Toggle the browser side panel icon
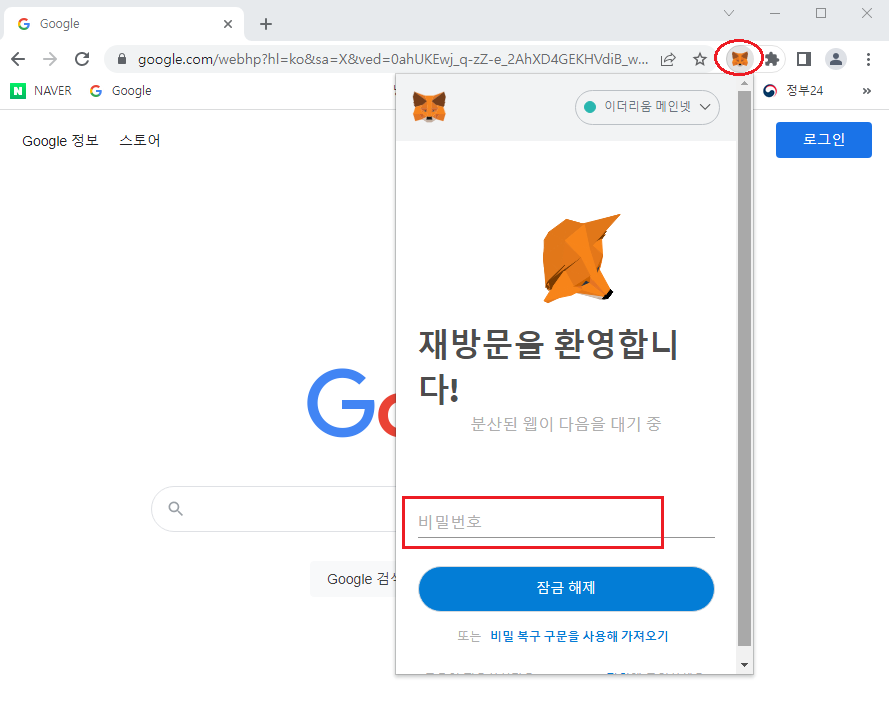The width and height of the screenshot is (889, 717). click(x=803, y=59)
